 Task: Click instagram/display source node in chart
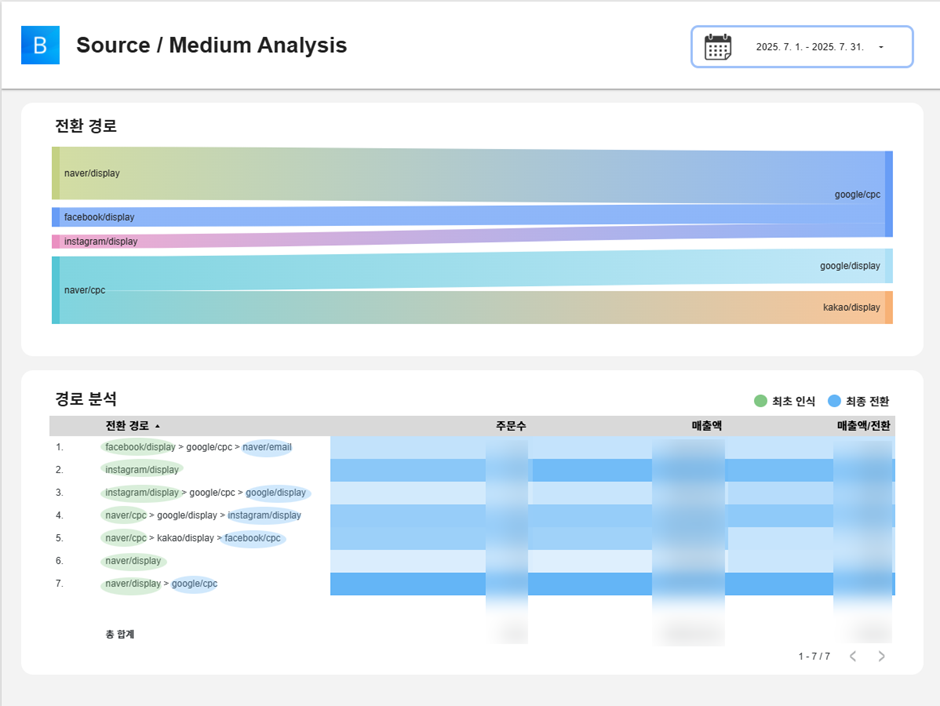click(56, 241)
